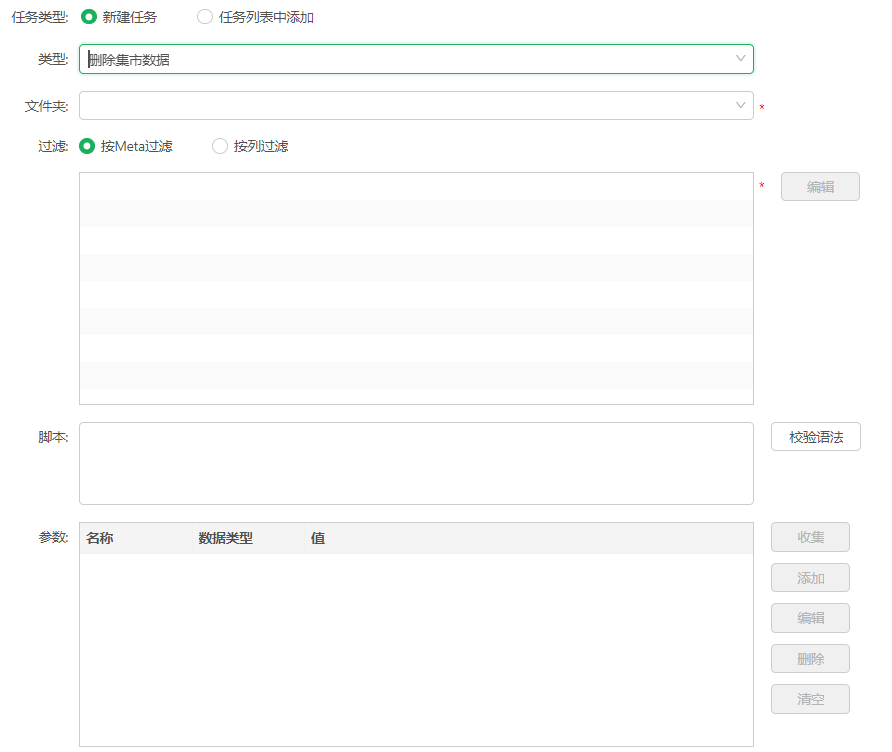
Task: Select the 任务列表中添加 radio option
Action: 205,17
